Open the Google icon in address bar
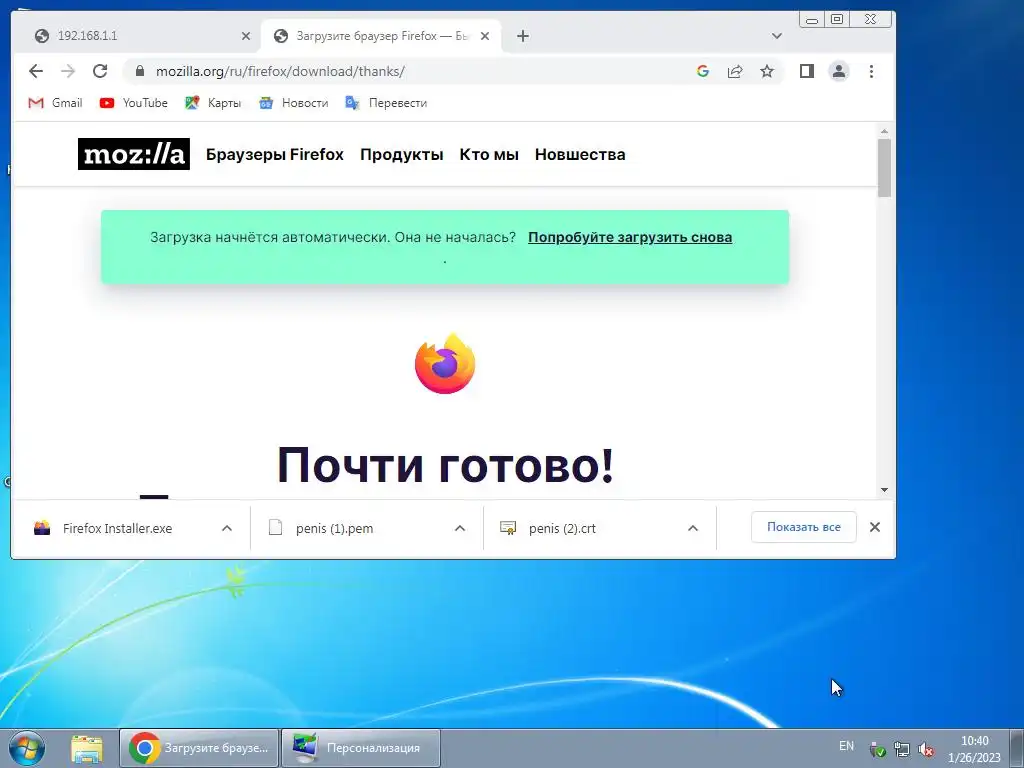The width and height of the screenshot is (1024, 768). [x=703, y=71]
